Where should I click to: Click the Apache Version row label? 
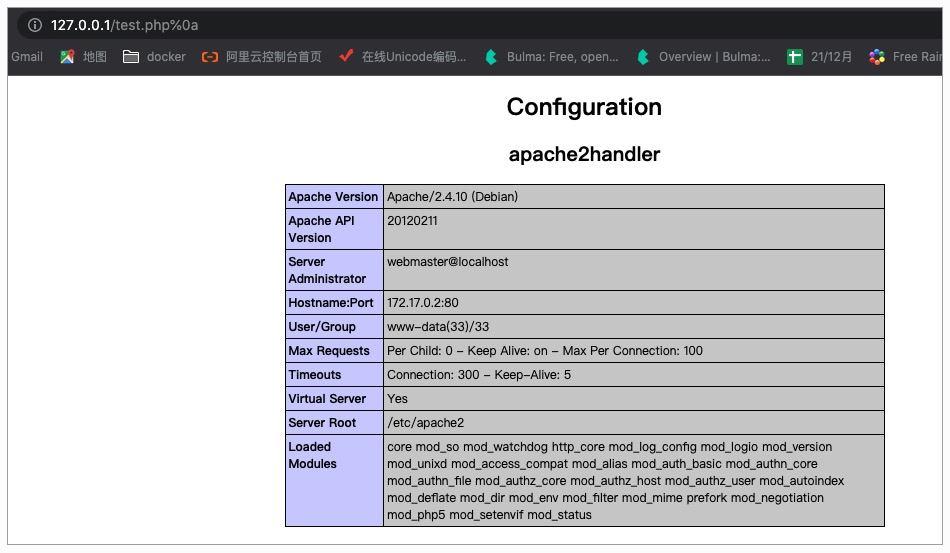click(x=333, y=197)
